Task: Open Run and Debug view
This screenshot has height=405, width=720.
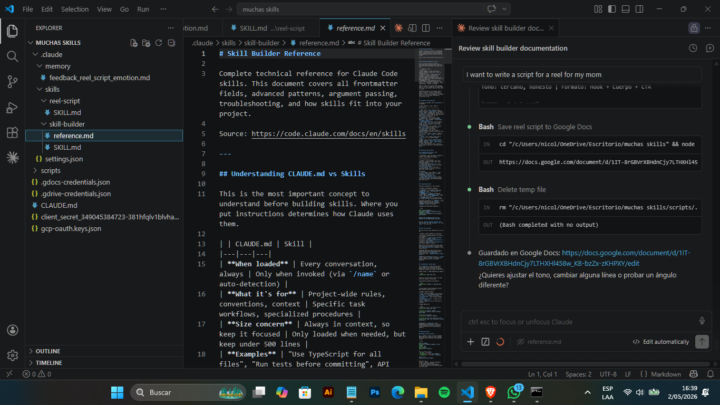Action: pyautogui.click(x=12, y=107)
